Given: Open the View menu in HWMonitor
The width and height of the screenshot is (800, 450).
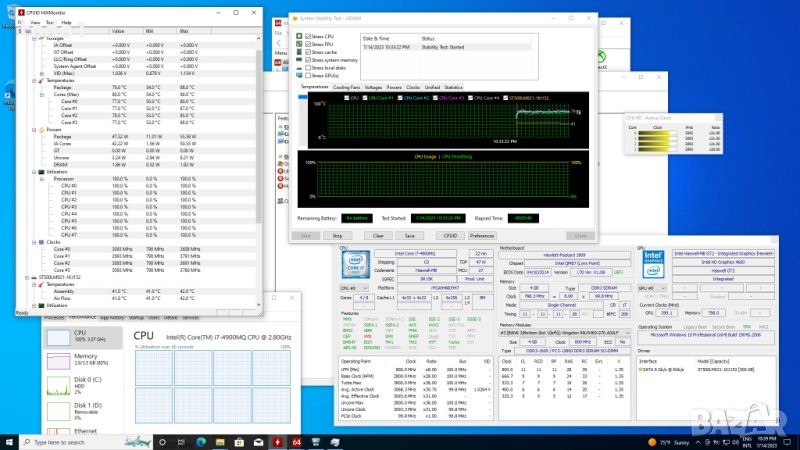Looking at the screenshot, I should tap(35, 21).
